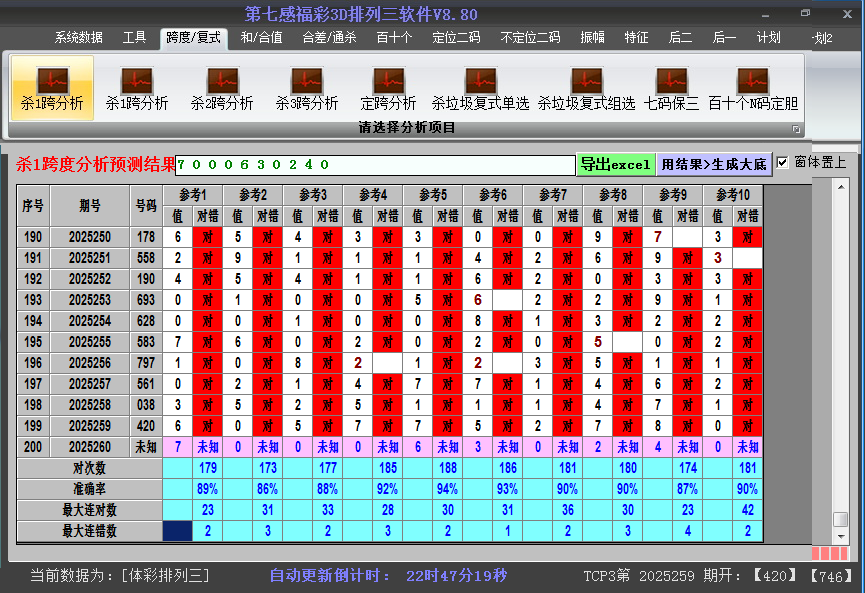Viewport: 865px width, 593px height.
Task: Open 杀垃圾复式组选 analysis
Action: point(586,88)
